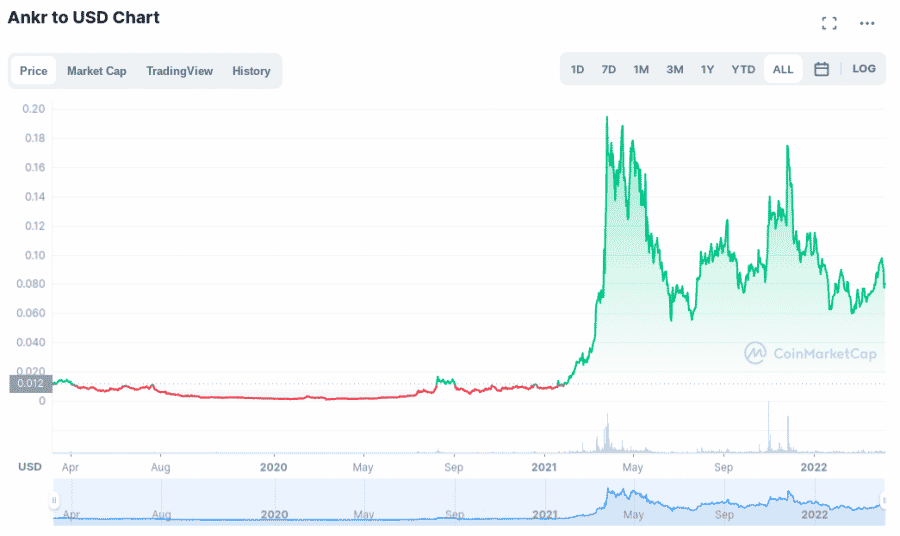Open the calendar date range picker

[821, 69]
